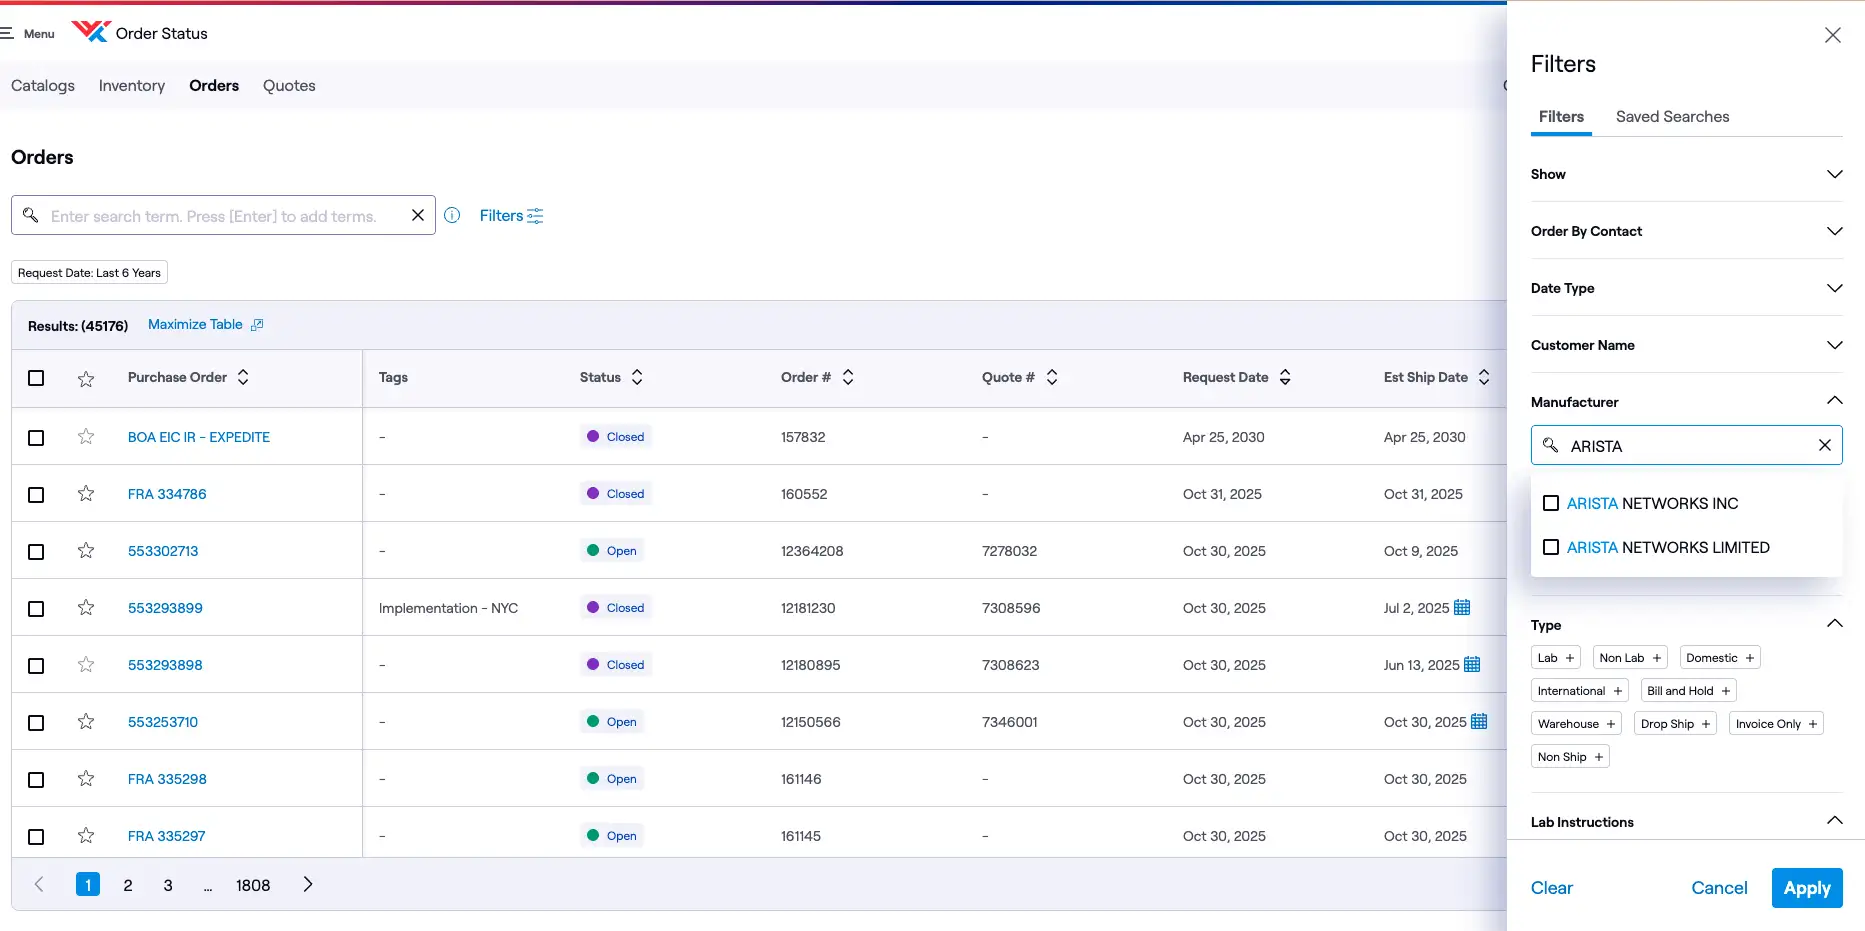Star the FRA 334786 order

(x=86, y=494)
